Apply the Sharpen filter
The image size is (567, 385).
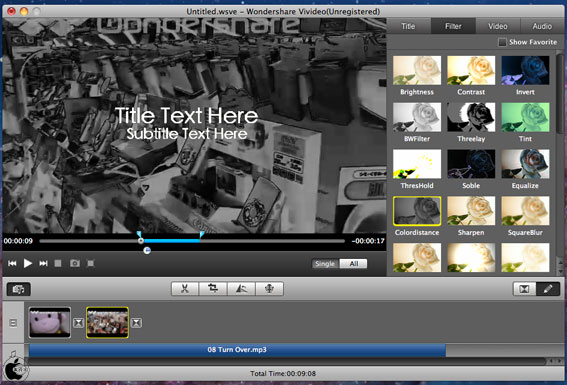[471, 211]
